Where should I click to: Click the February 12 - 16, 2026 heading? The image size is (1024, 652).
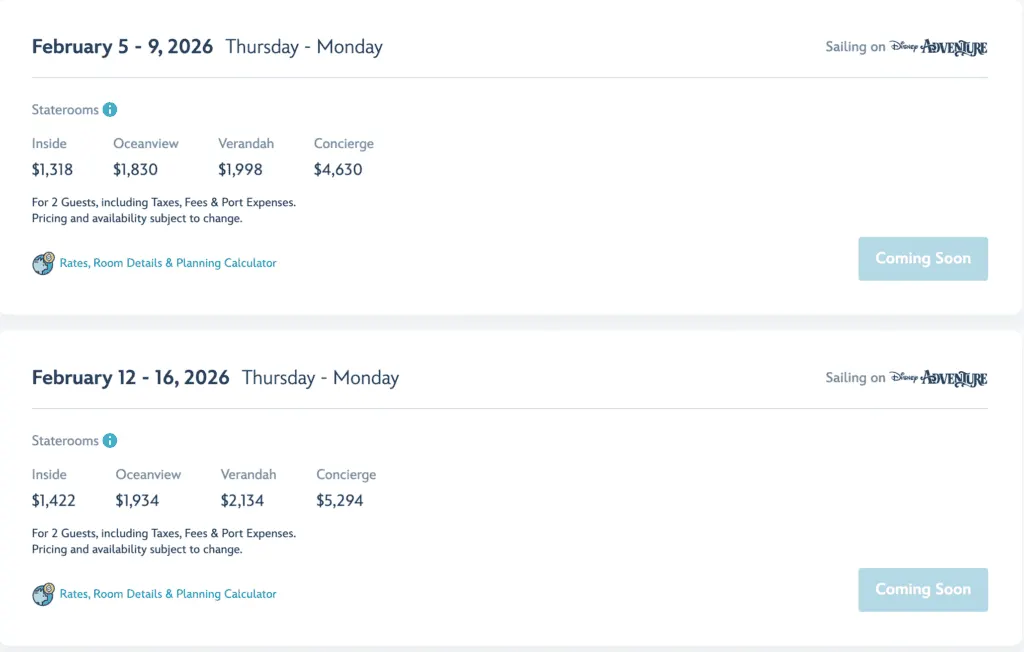point(130,378)
